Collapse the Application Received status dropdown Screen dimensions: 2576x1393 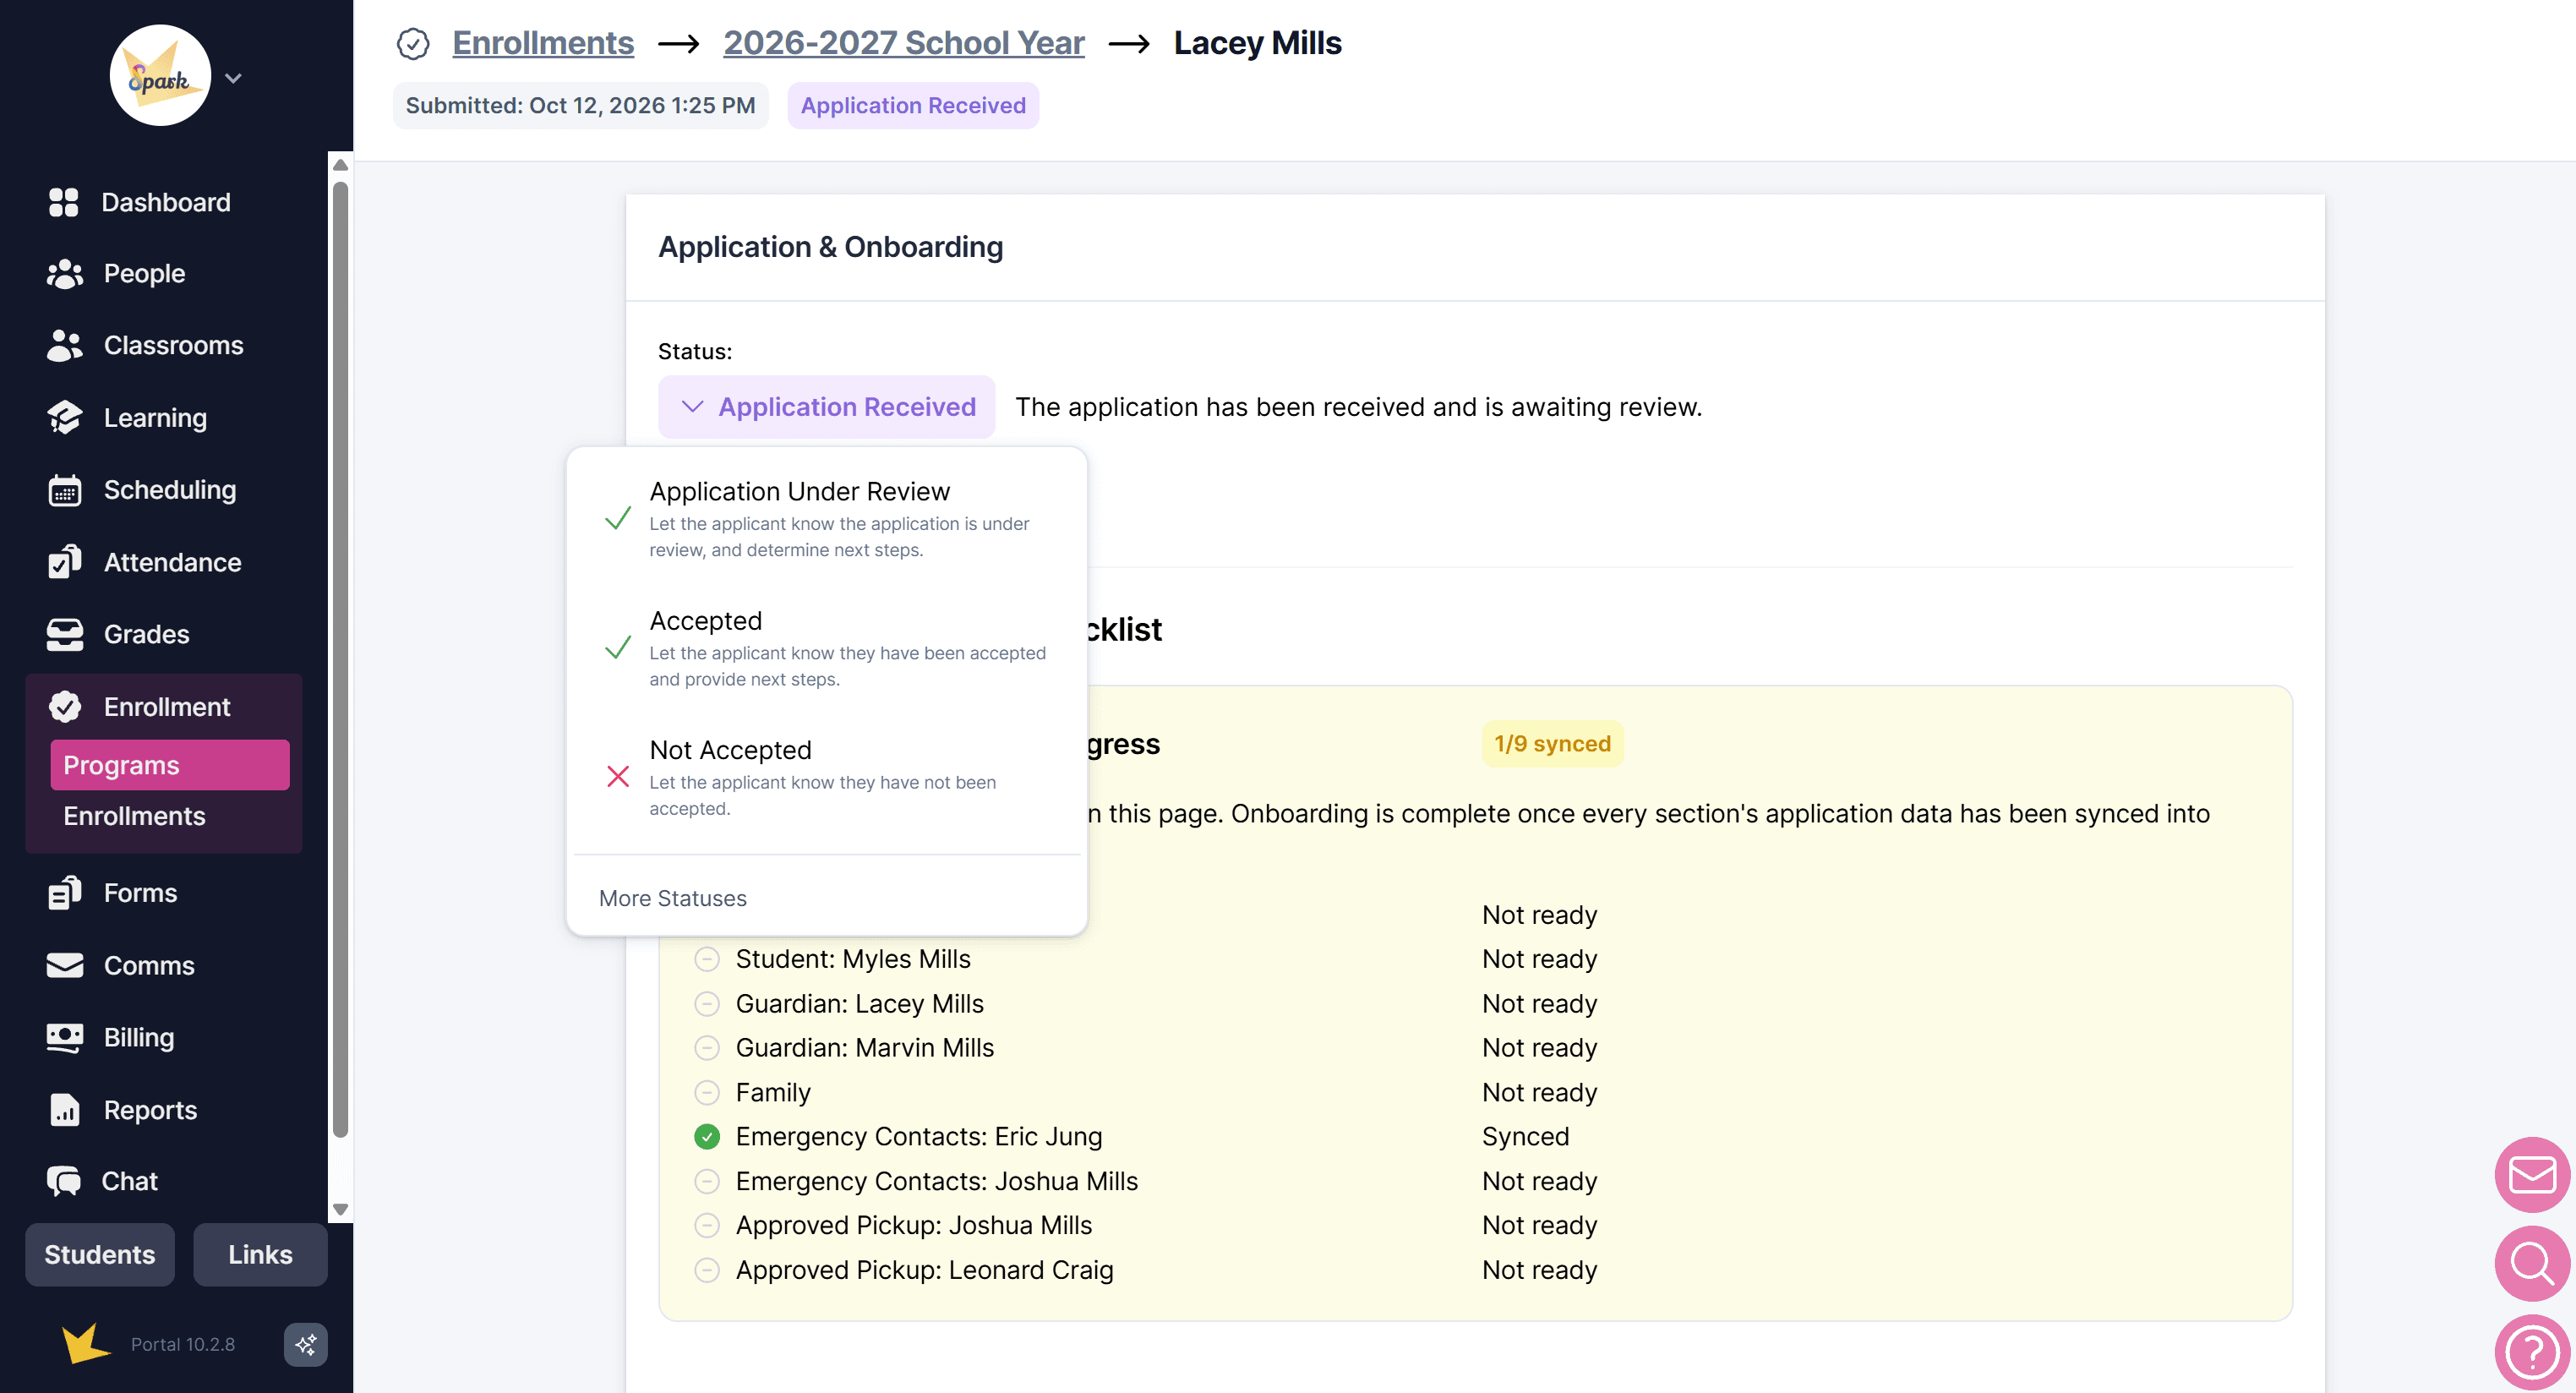point(826,407)
